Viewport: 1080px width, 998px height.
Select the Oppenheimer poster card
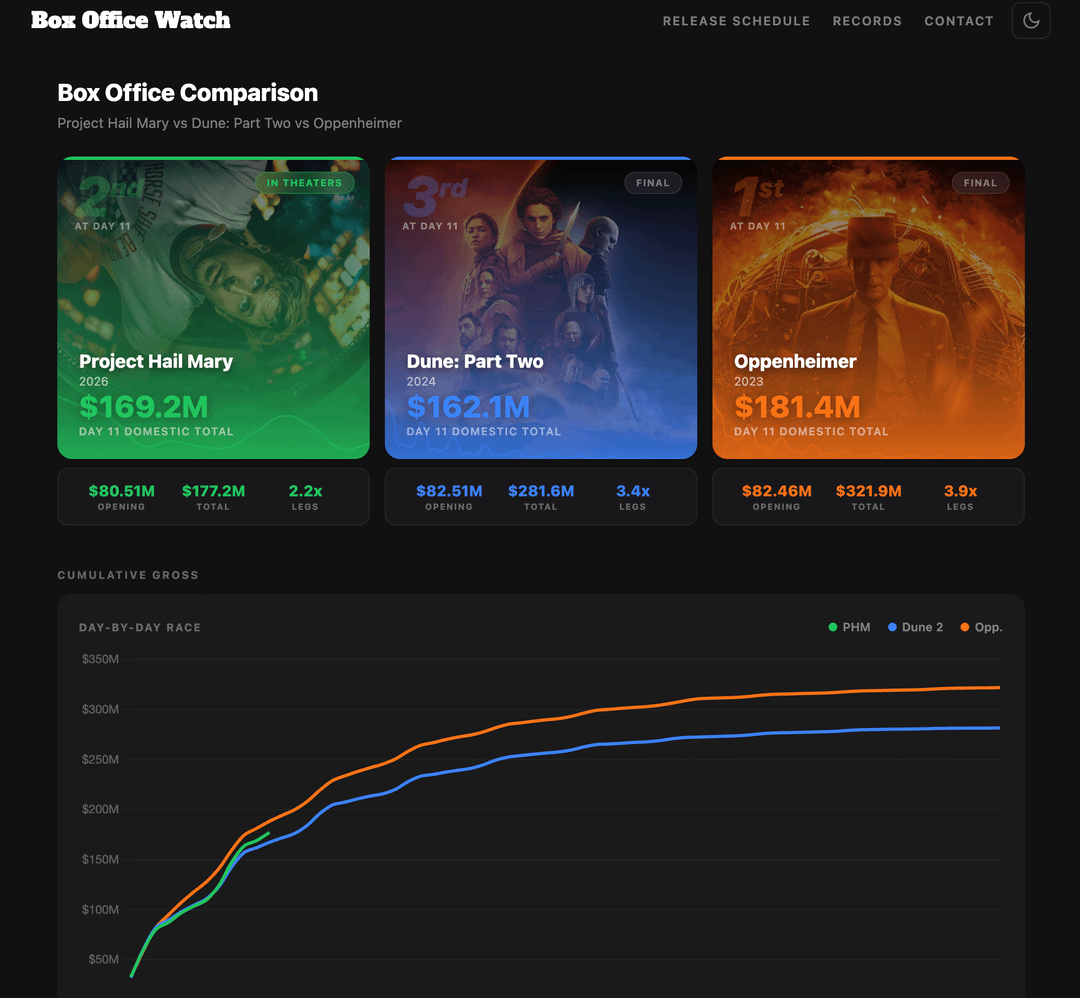(868, 308)
